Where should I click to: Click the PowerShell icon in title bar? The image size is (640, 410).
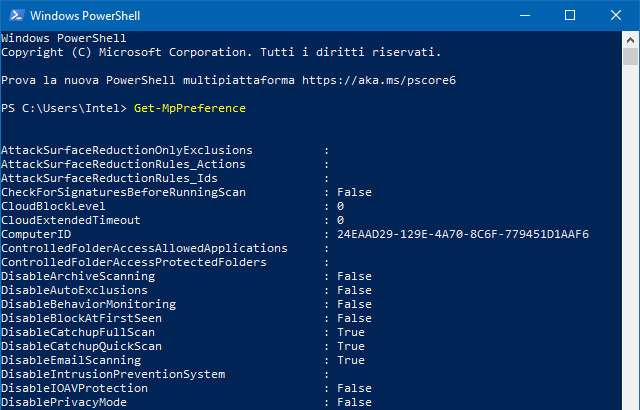[14, 15]
